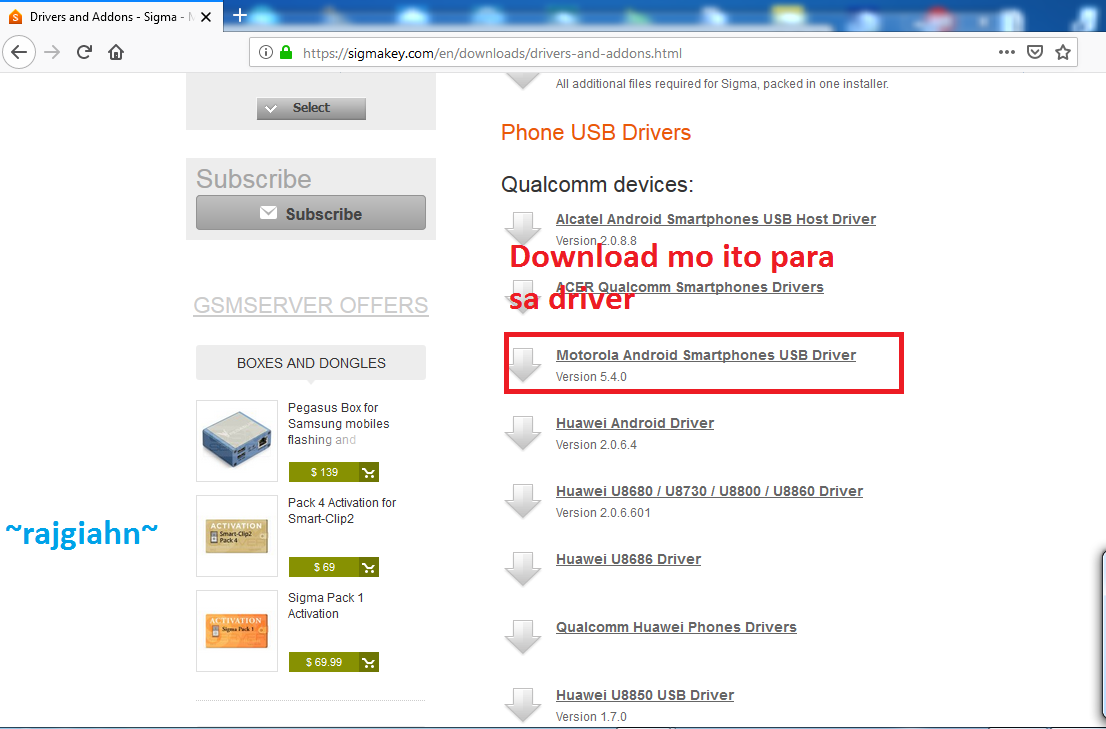
Task: Select 'Version 5.4.0' text
Action: tap(591, 376)
